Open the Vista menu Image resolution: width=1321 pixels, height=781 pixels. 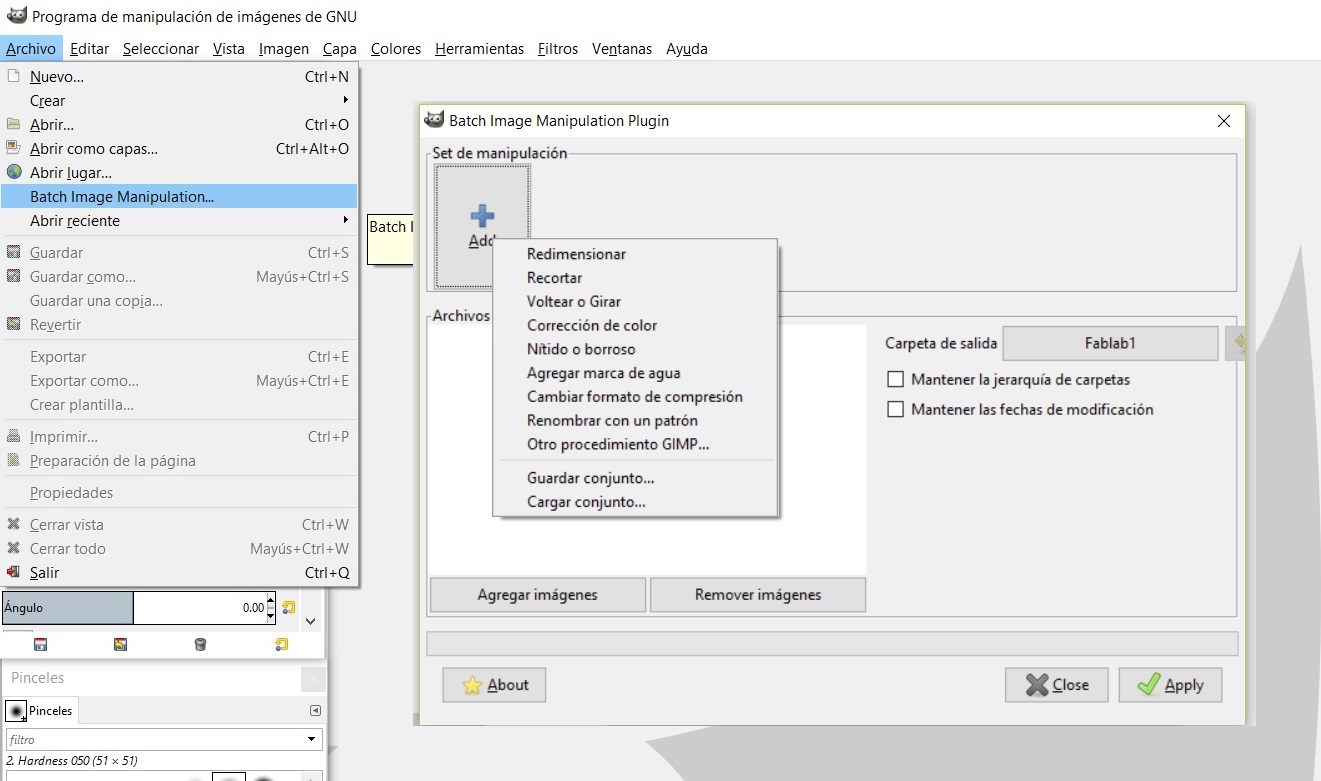point(229,48)
